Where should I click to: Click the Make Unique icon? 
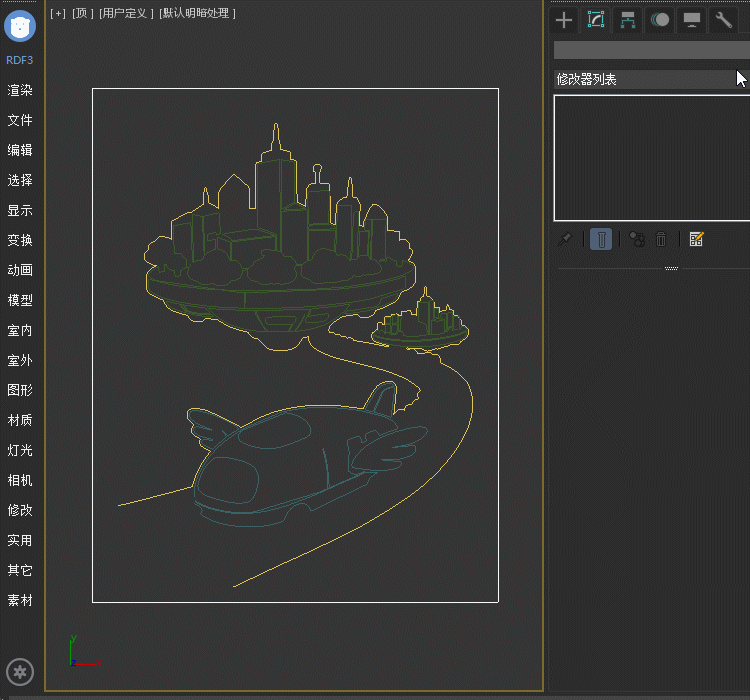pyautogui.click(x=636, y=239)
